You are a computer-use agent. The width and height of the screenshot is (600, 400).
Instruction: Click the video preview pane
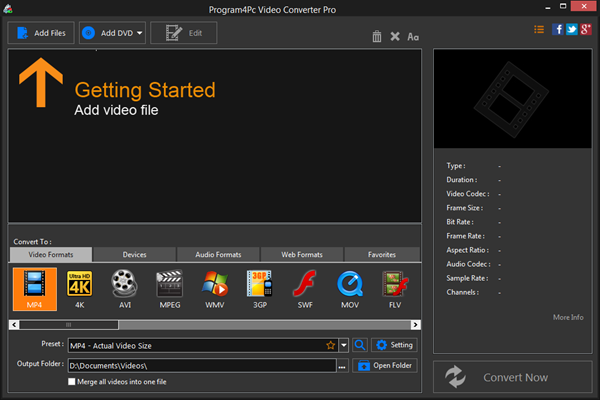click(x=513, y=99)
